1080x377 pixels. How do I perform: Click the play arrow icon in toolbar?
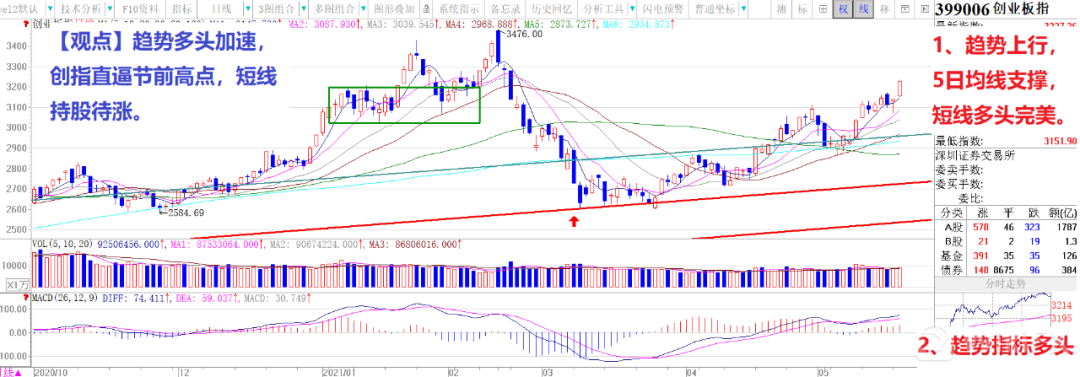coord(925,9)
